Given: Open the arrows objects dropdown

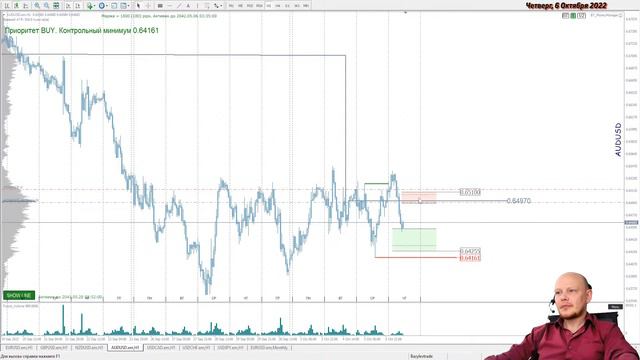Looking at the screenshot, I should tap(221, 6).
